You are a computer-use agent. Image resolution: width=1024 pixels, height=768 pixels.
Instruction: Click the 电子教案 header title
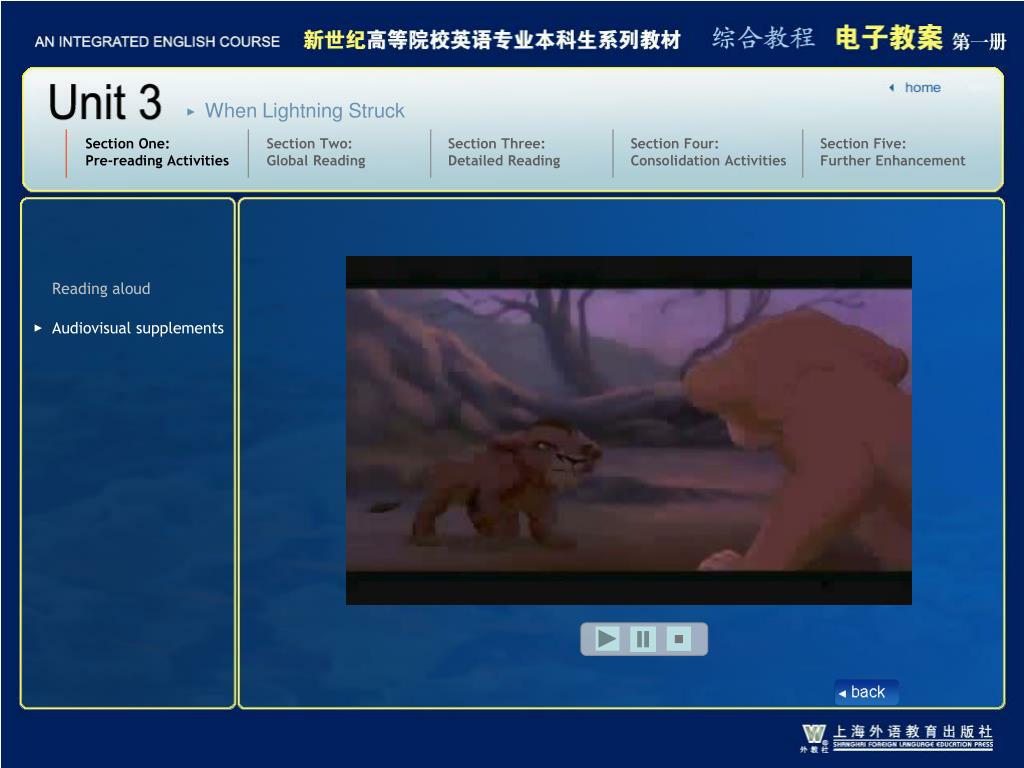[x=888, y=39]
